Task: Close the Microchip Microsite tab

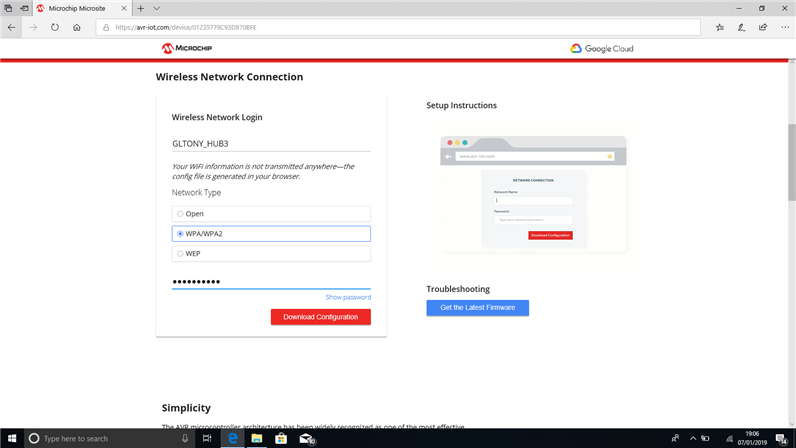Action: pos(124,8)
